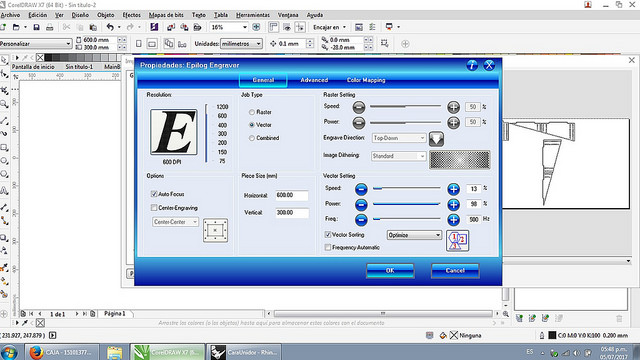This screenshot has height=360, width=640.
Task: Open the Engrave Direction Top-Down dropdown
Action: [399, 138]
